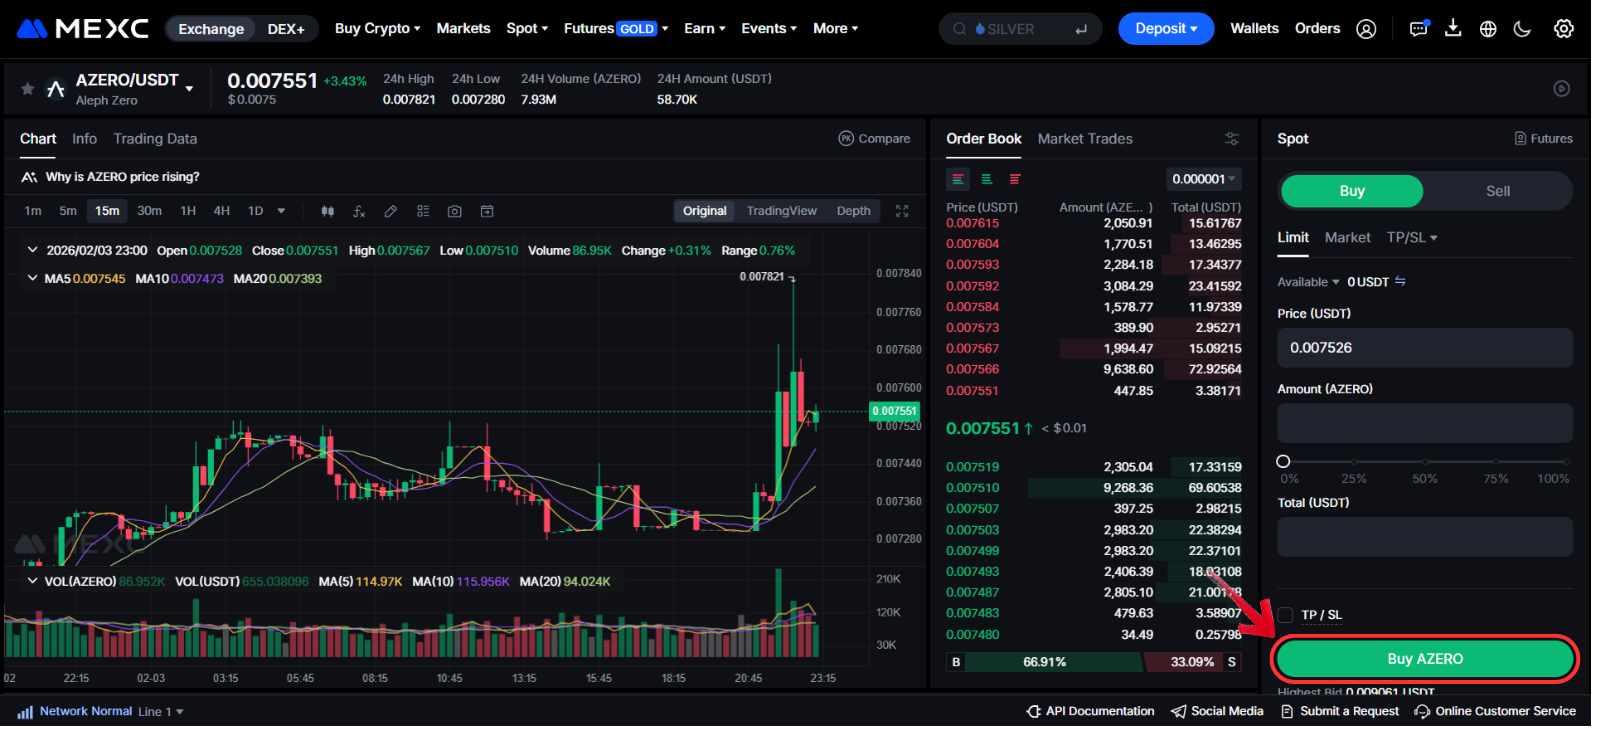
Task: Switch chart view to TradingView
Action: tap(781, 211)
